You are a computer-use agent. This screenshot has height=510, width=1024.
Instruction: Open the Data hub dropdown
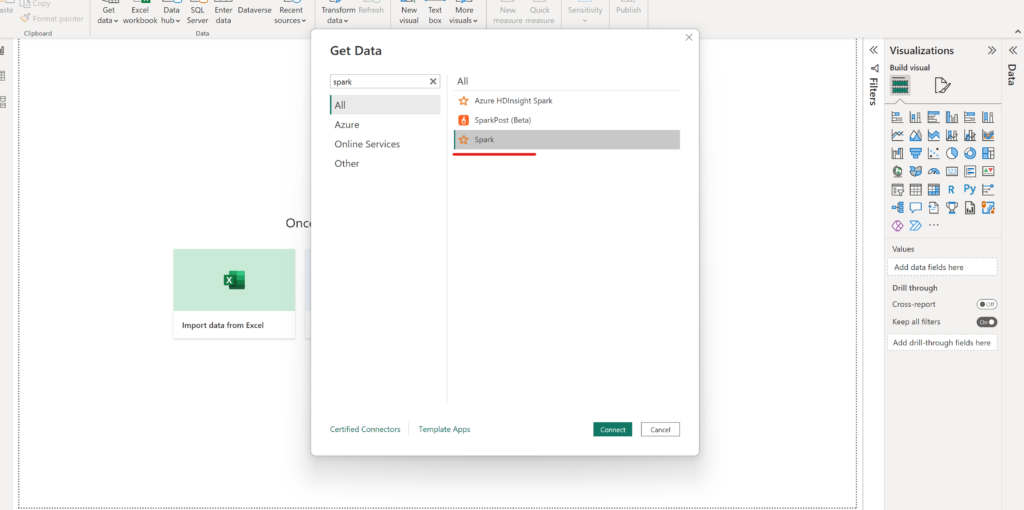[x=171, y=15]
